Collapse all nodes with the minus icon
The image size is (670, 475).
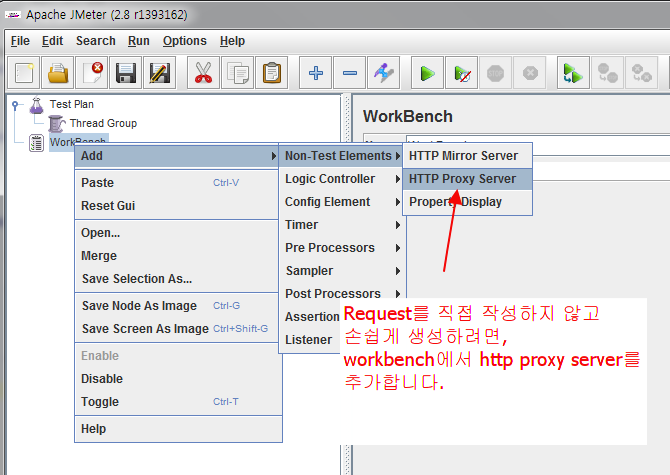pos(350,73)
